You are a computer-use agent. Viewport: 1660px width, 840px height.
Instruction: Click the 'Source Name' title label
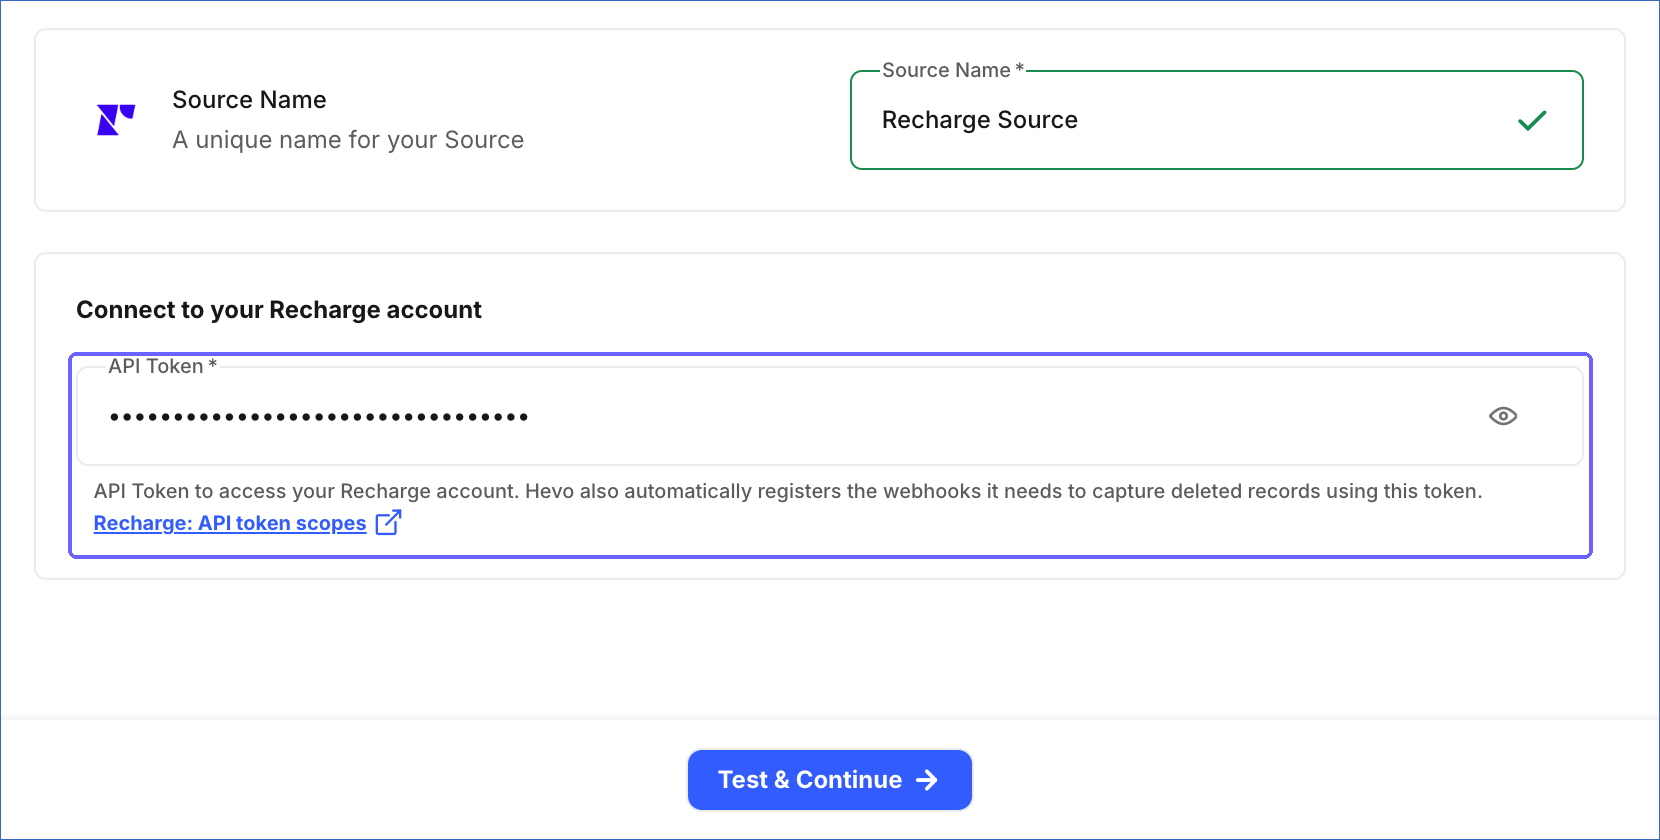click(x=249, y=100)
